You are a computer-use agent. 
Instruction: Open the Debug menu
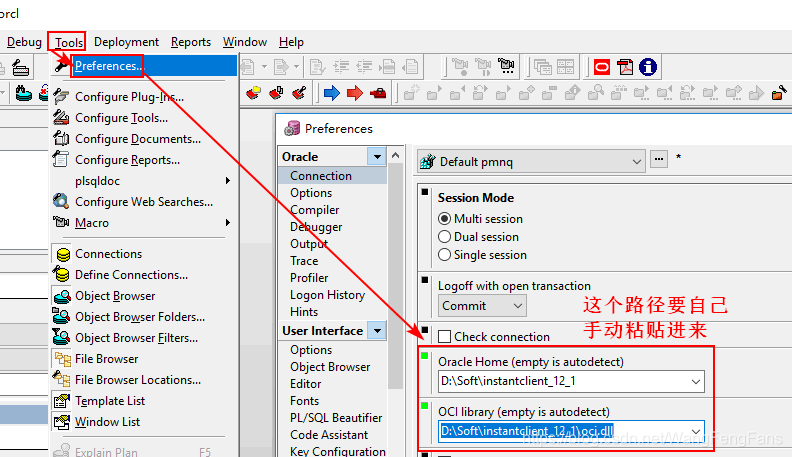pos(24,42)
